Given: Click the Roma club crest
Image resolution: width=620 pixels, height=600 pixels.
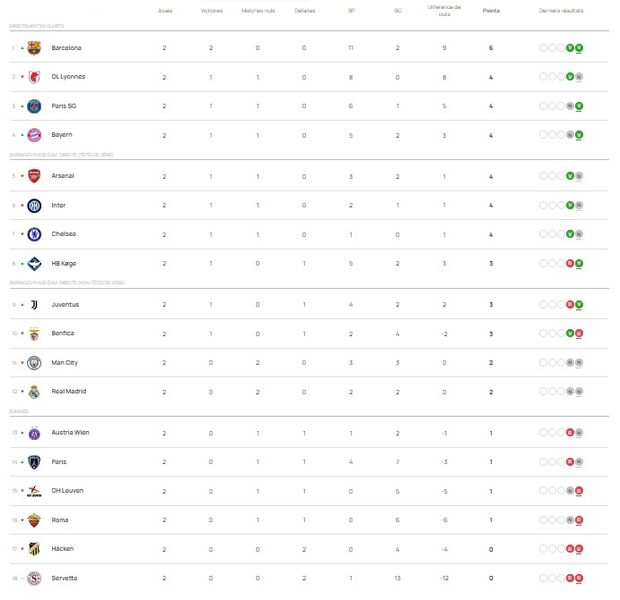Looking at the screenshot, I should (34, 520).
